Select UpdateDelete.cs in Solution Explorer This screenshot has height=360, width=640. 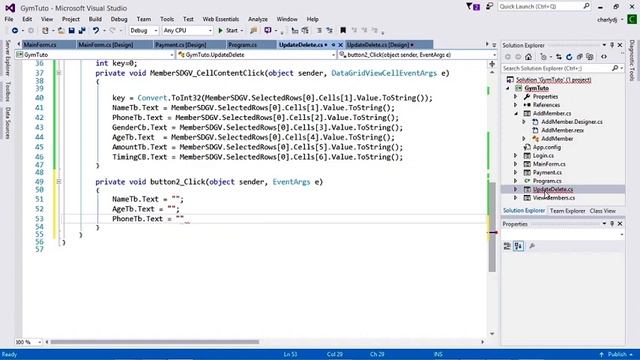[x=553, y=189]
